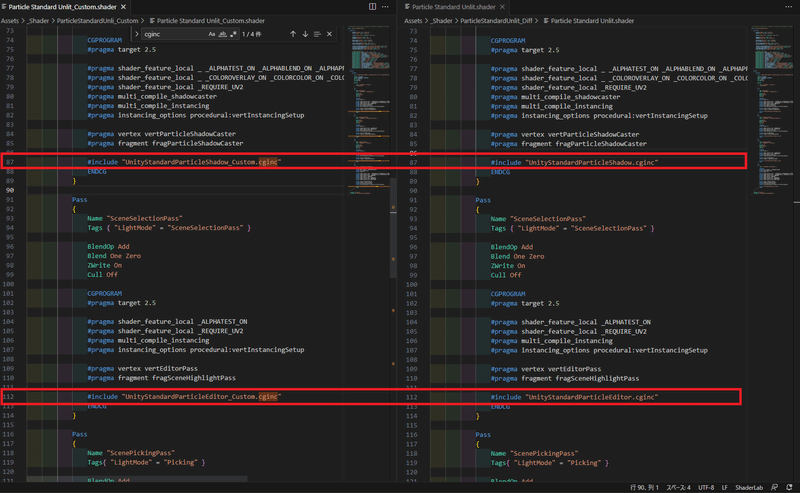Click the left editor minimap
Screen dimensions: 800x493
[368, 110]
